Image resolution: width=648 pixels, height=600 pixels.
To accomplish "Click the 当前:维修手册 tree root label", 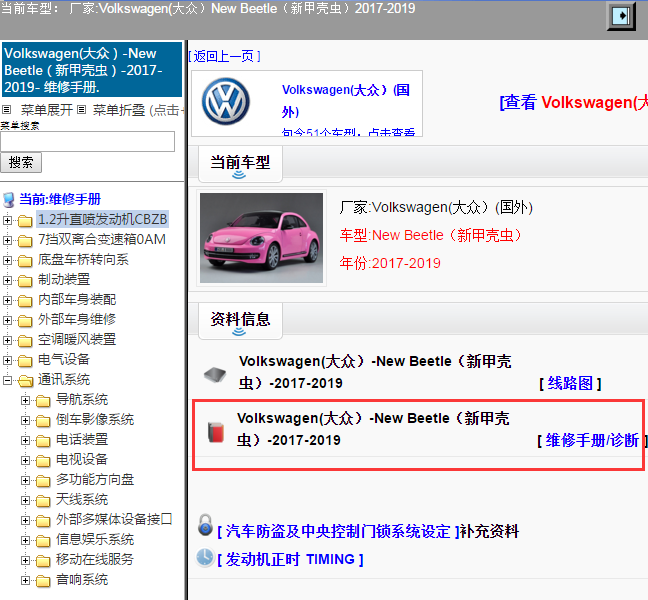I will click(60, 200).
